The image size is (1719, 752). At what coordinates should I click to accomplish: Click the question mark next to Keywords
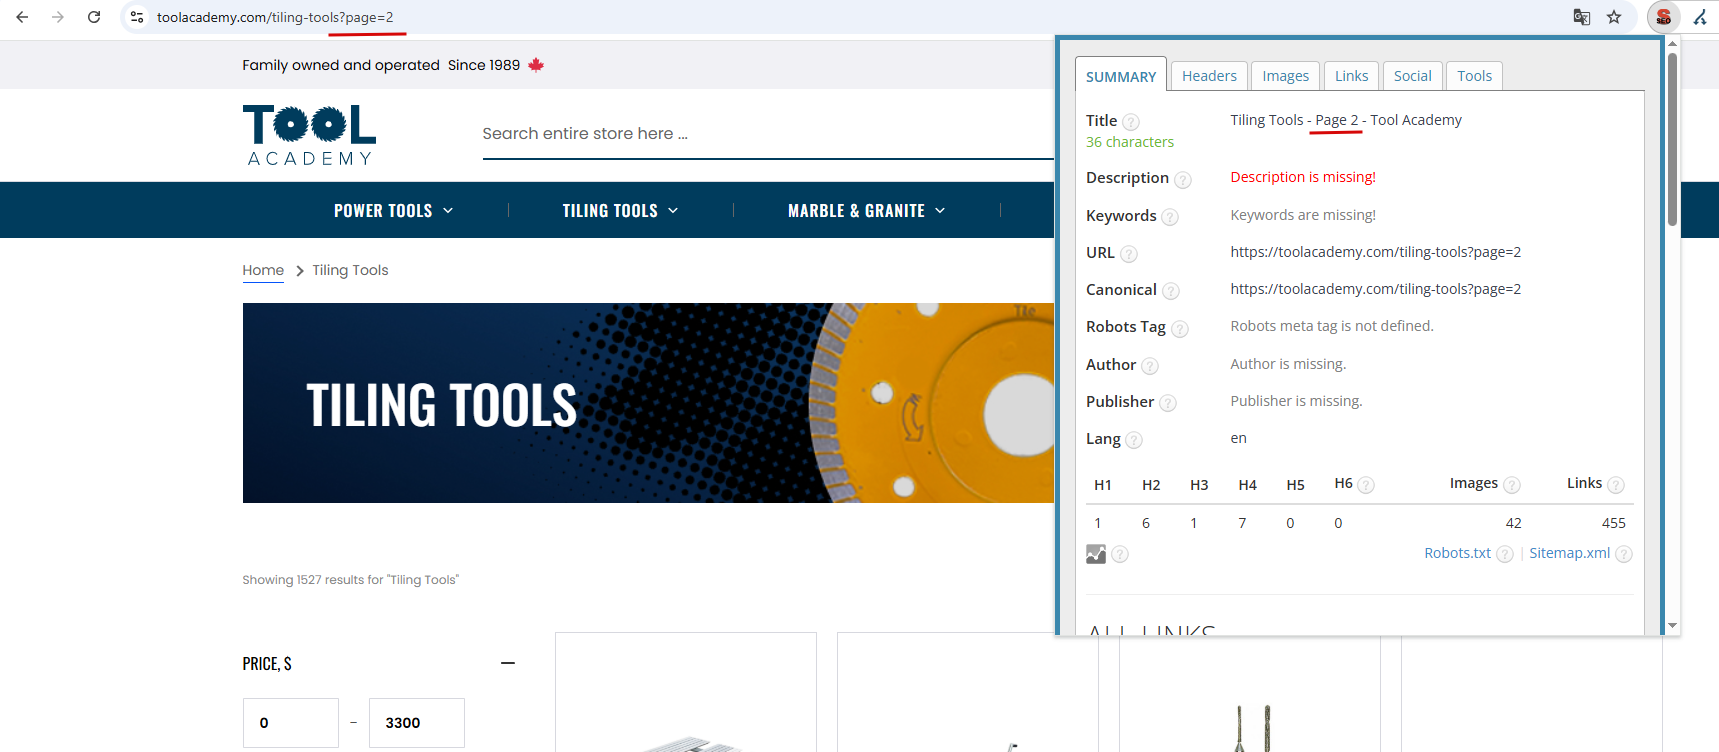coord(1170,217)
